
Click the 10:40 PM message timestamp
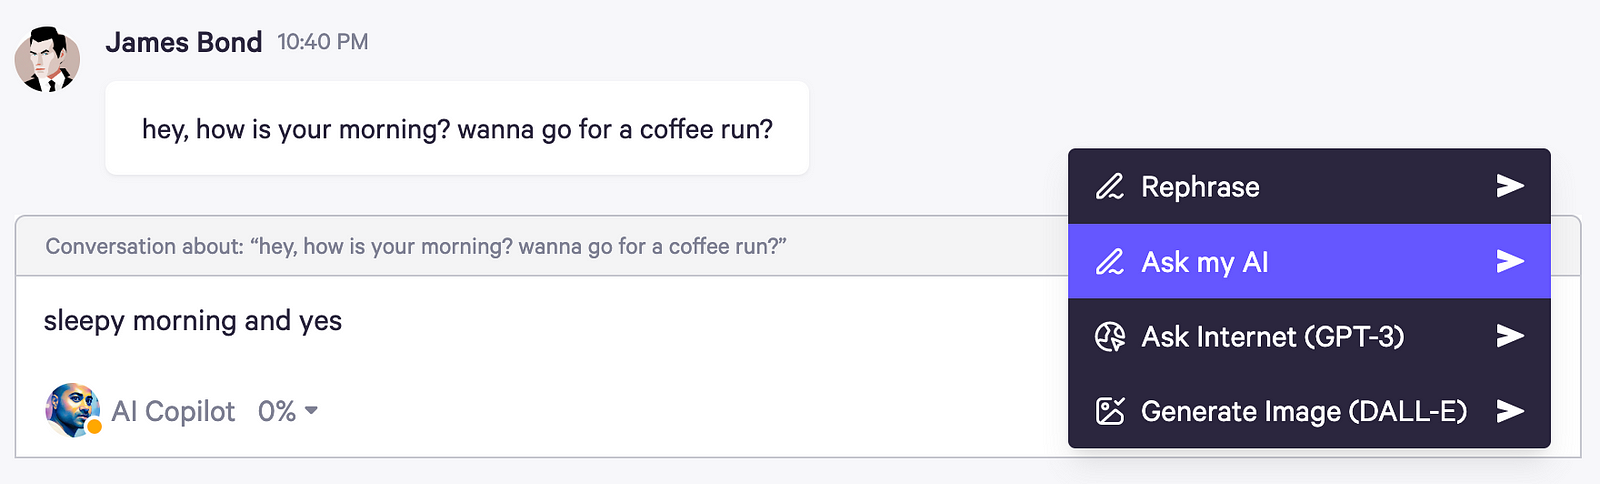[323, 42]
